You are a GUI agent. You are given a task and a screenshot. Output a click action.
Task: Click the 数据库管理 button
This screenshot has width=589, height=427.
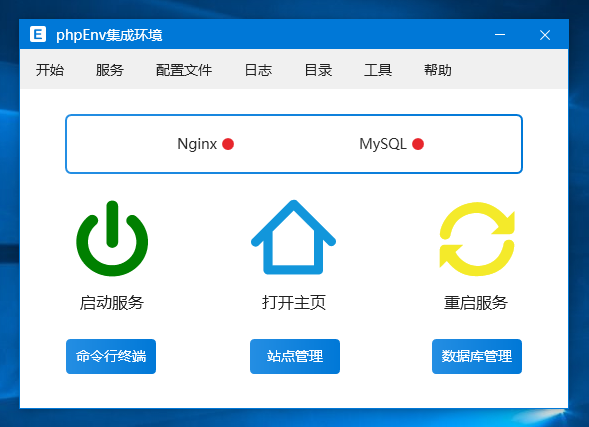tap(477, 356)
